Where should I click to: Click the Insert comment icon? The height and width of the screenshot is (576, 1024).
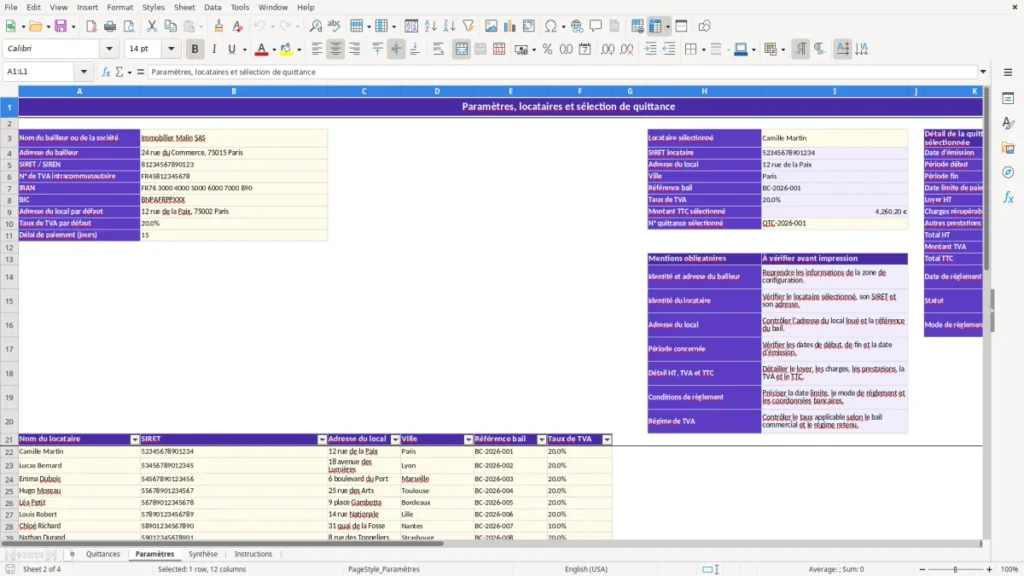tap(596, 26)
